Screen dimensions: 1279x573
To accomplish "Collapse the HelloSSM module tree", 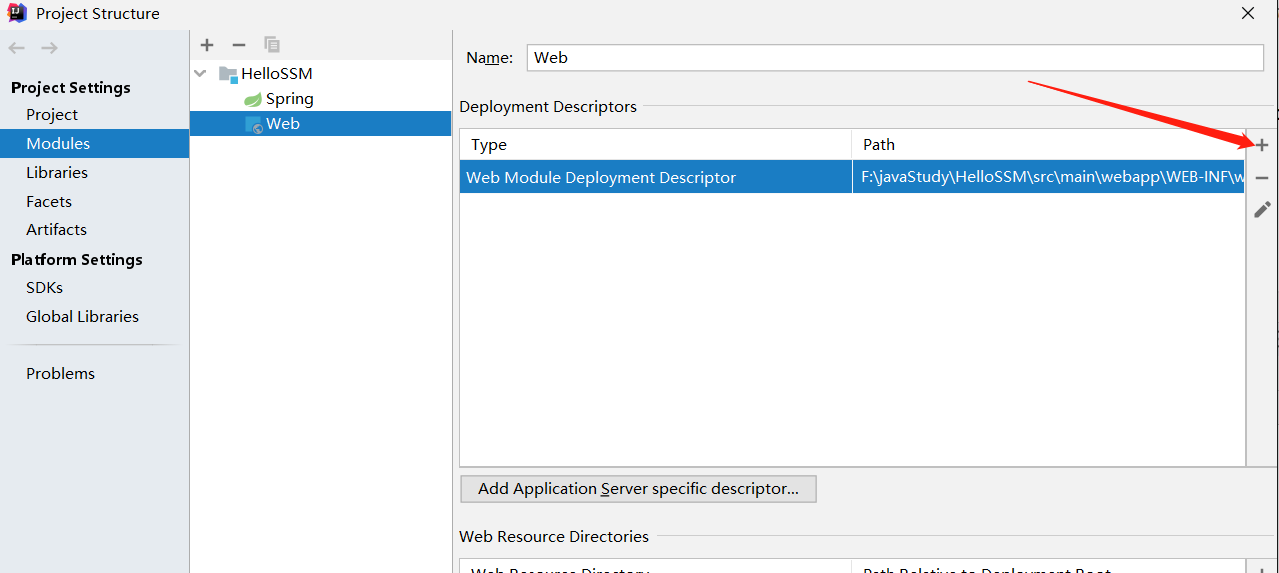I will (201, 74).
